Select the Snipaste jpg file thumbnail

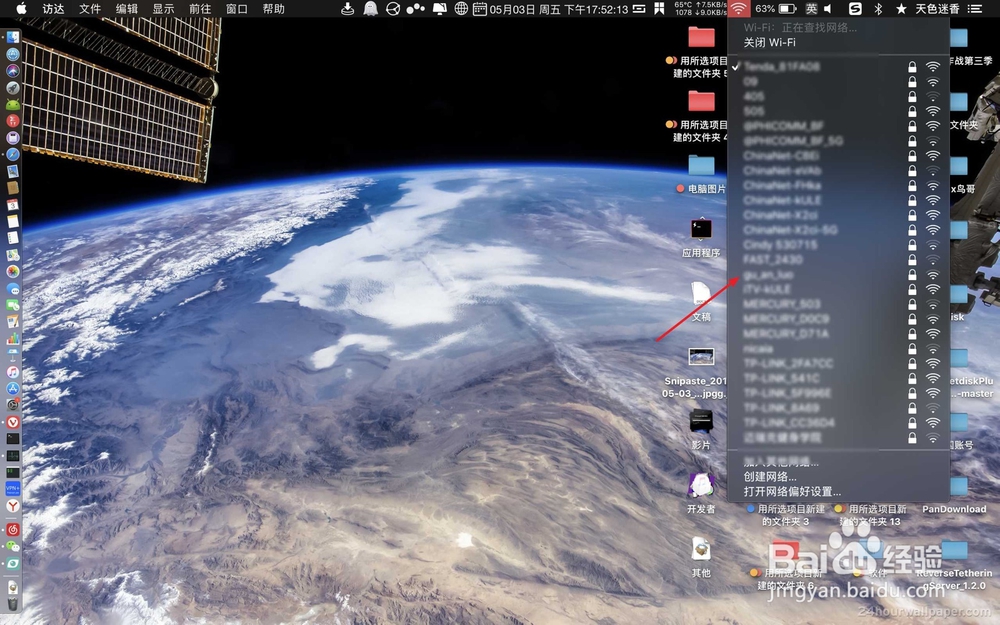click(x=701, y=357)
